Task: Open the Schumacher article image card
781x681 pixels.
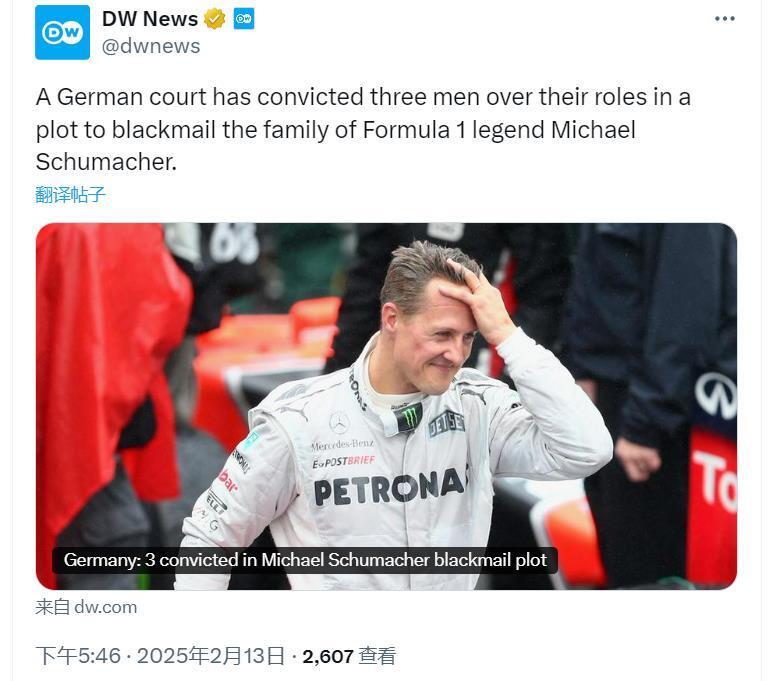Action: click(386, 405)
